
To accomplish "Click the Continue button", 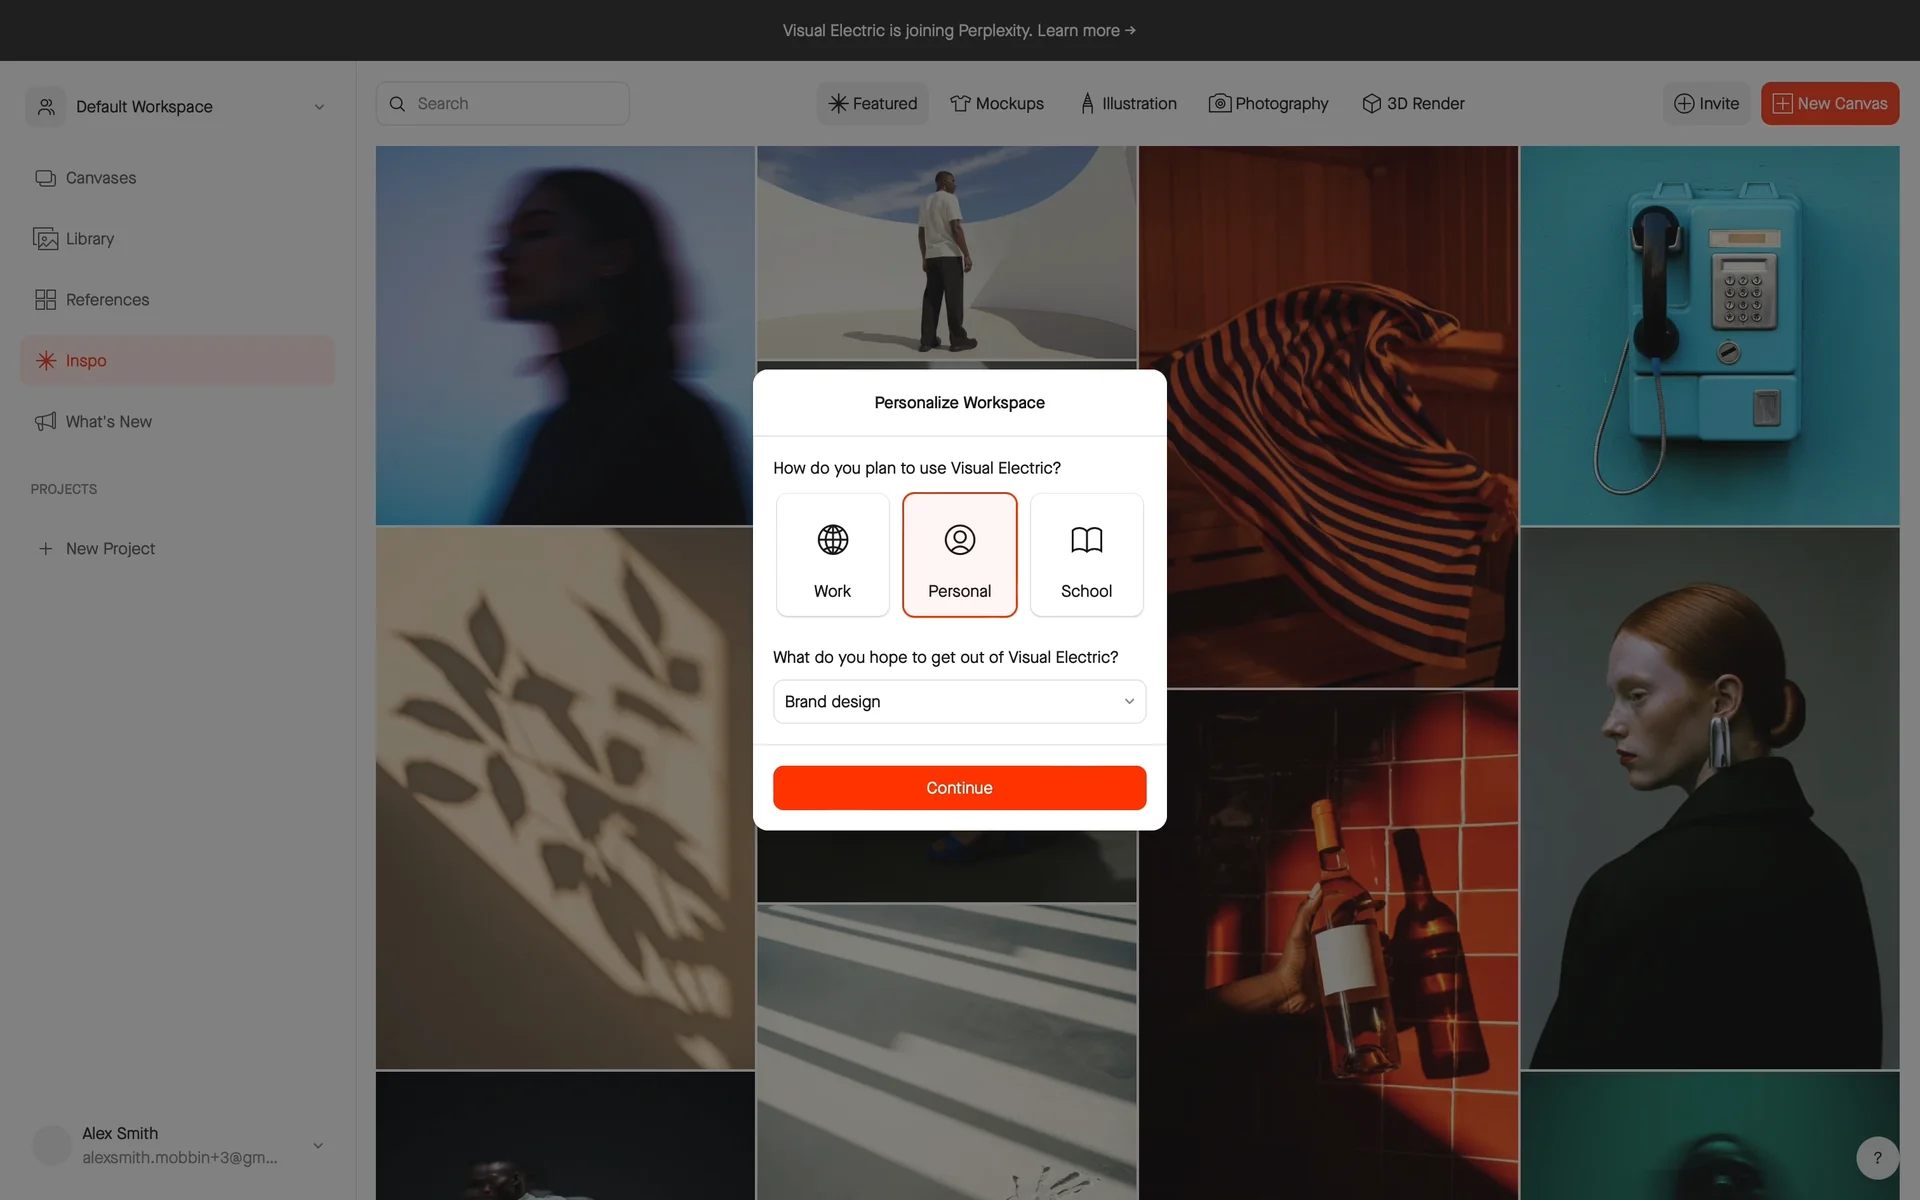I will tap(959, 788).
